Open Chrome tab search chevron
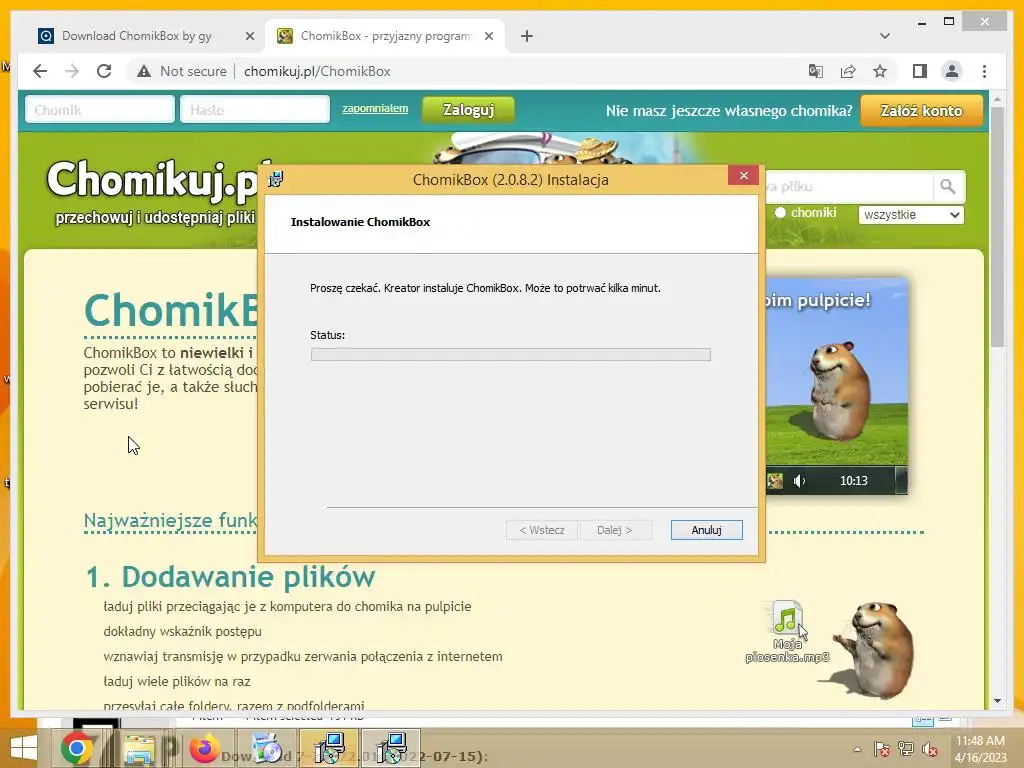1024x768 pixels. [x=885, y=36]
